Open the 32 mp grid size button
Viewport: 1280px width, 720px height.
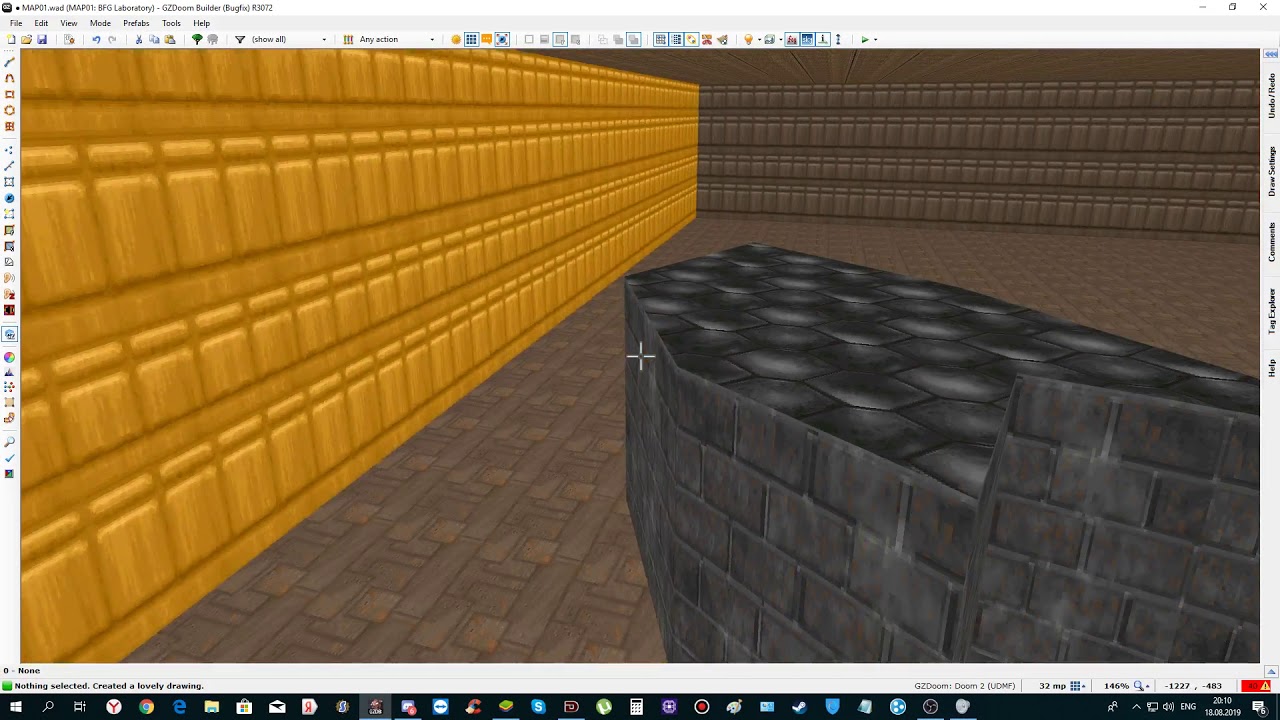pos(1062,686)
